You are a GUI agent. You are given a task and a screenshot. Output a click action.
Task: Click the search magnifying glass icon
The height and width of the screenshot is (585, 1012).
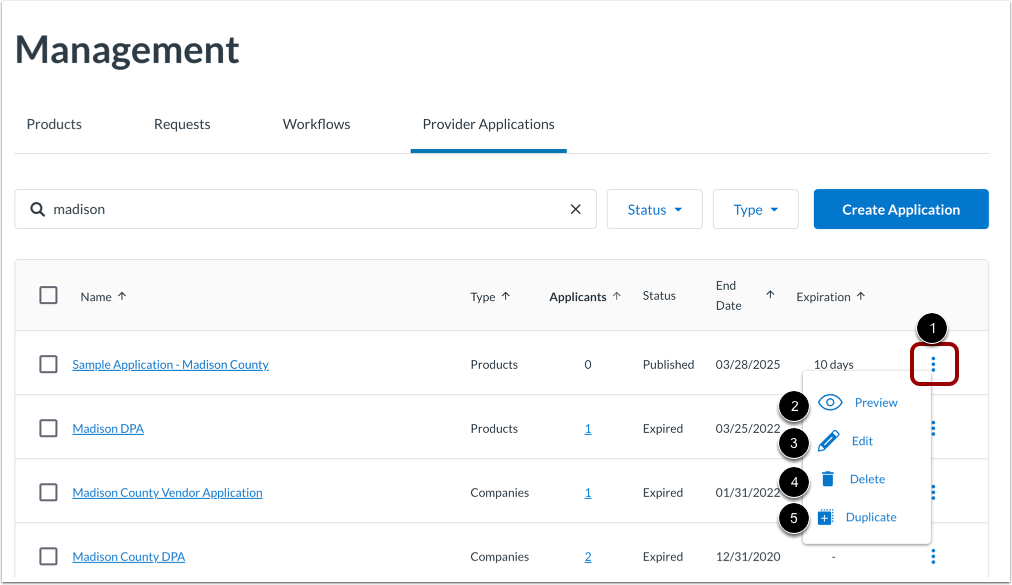[x=37, y=209]
